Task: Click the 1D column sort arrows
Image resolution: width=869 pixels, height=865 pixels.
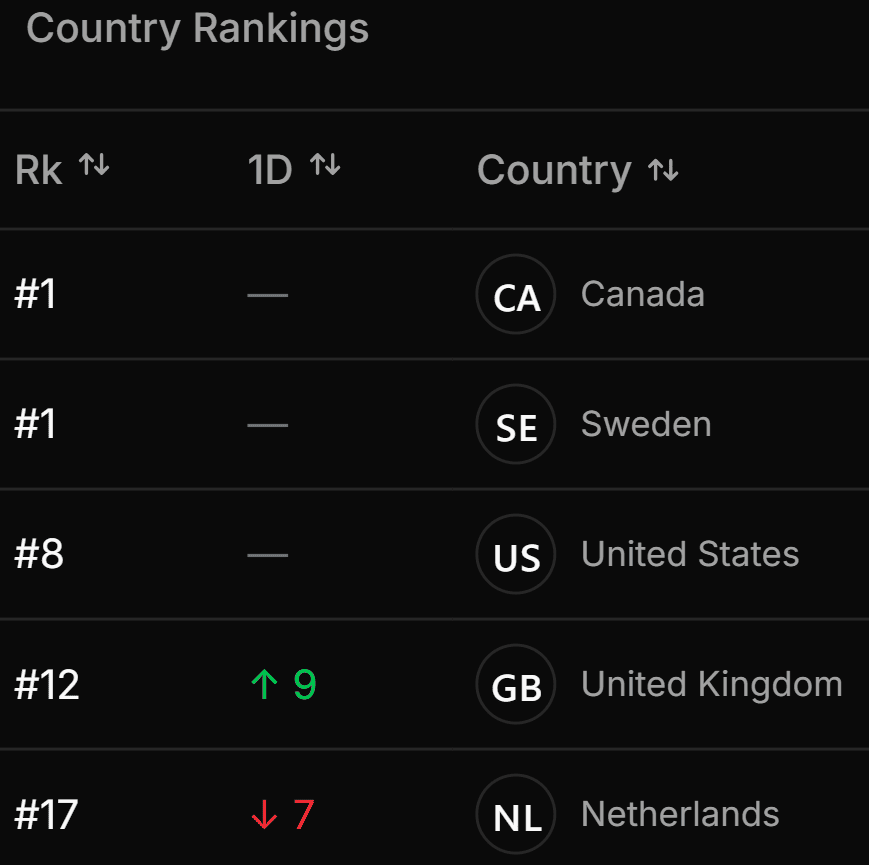Action: click(325, 166)
